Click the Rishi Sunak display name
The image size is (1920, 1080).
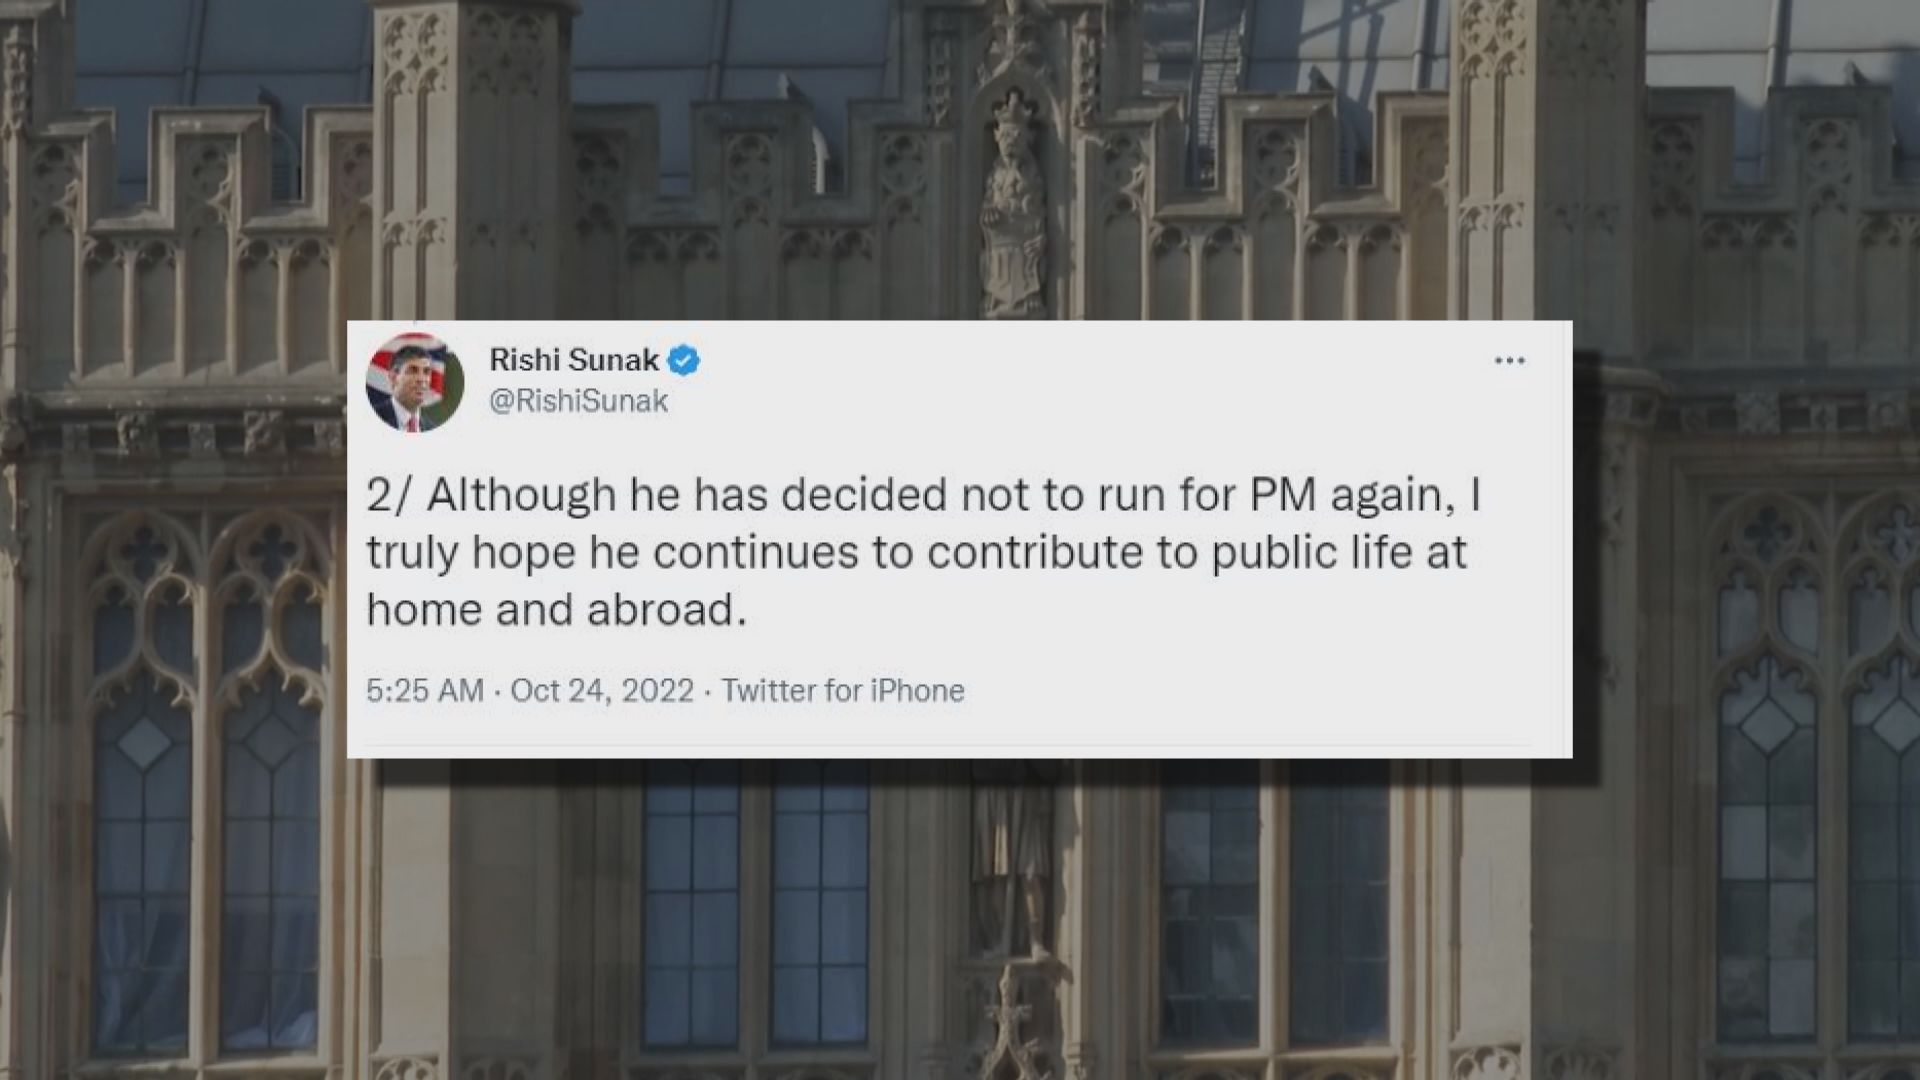tap(573, 360)
